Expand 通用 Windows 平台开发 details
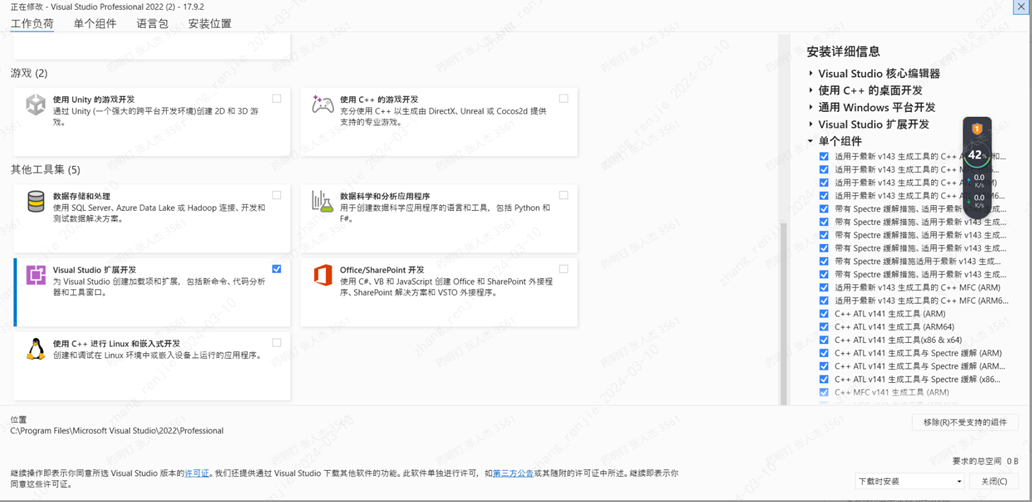 pyautogui.click(x=811, y=107)
